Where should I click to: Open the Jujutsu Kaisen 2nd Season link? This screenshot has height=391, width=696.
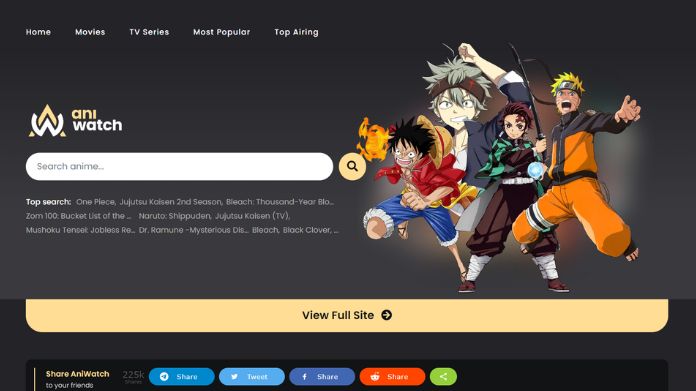[x=170, y=202]
